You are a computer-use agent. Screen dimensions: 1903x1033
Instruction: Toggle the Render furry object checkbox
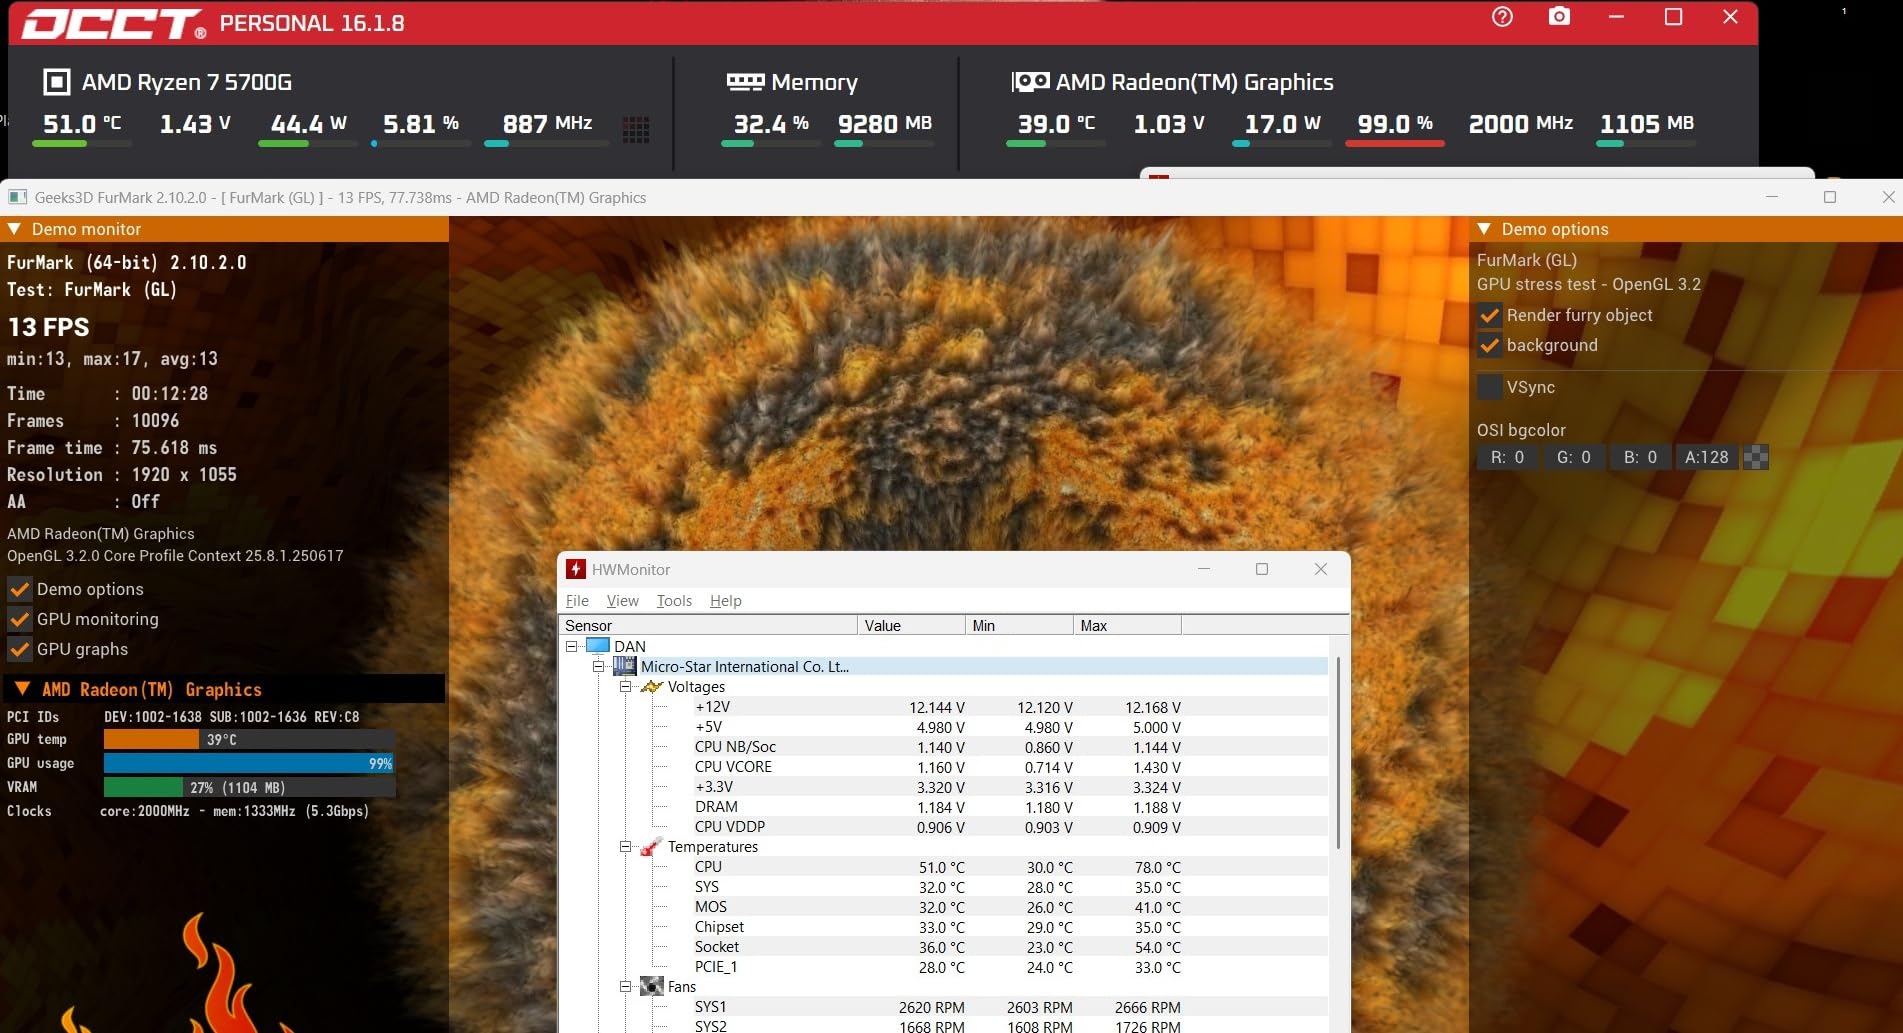[1490, 316]
